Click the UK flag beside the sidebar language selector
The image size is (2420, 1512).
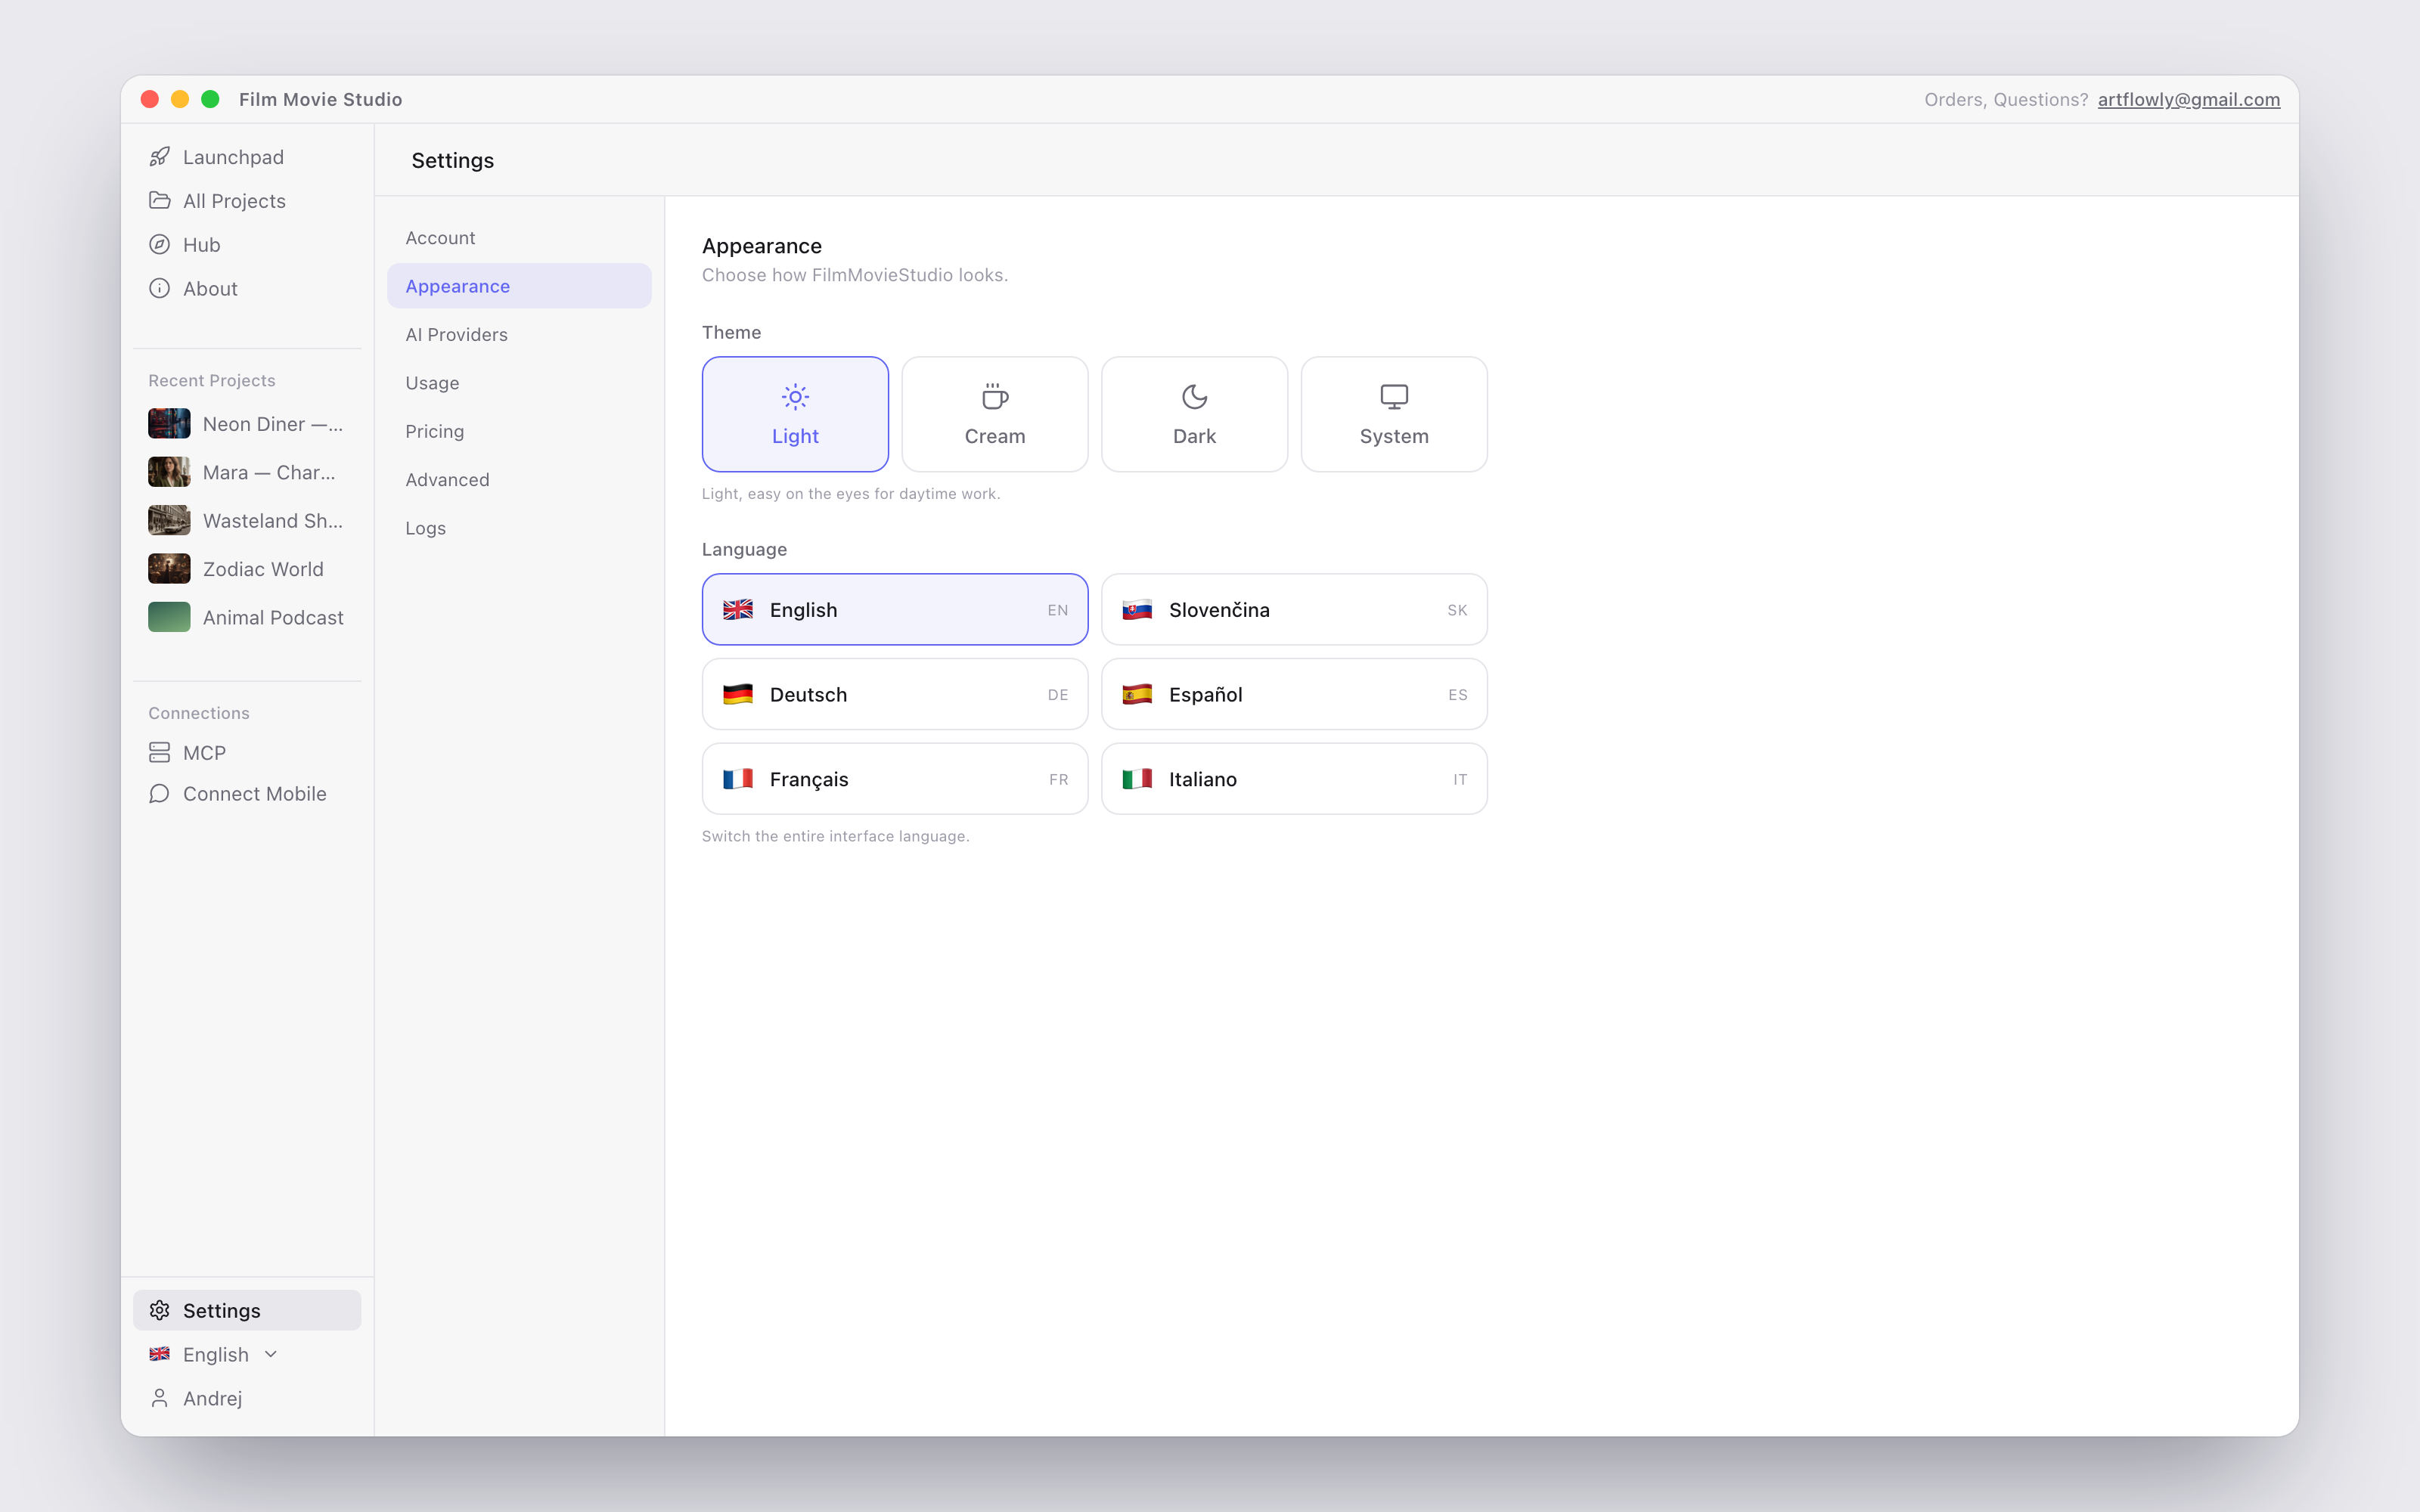(159, 1354)
